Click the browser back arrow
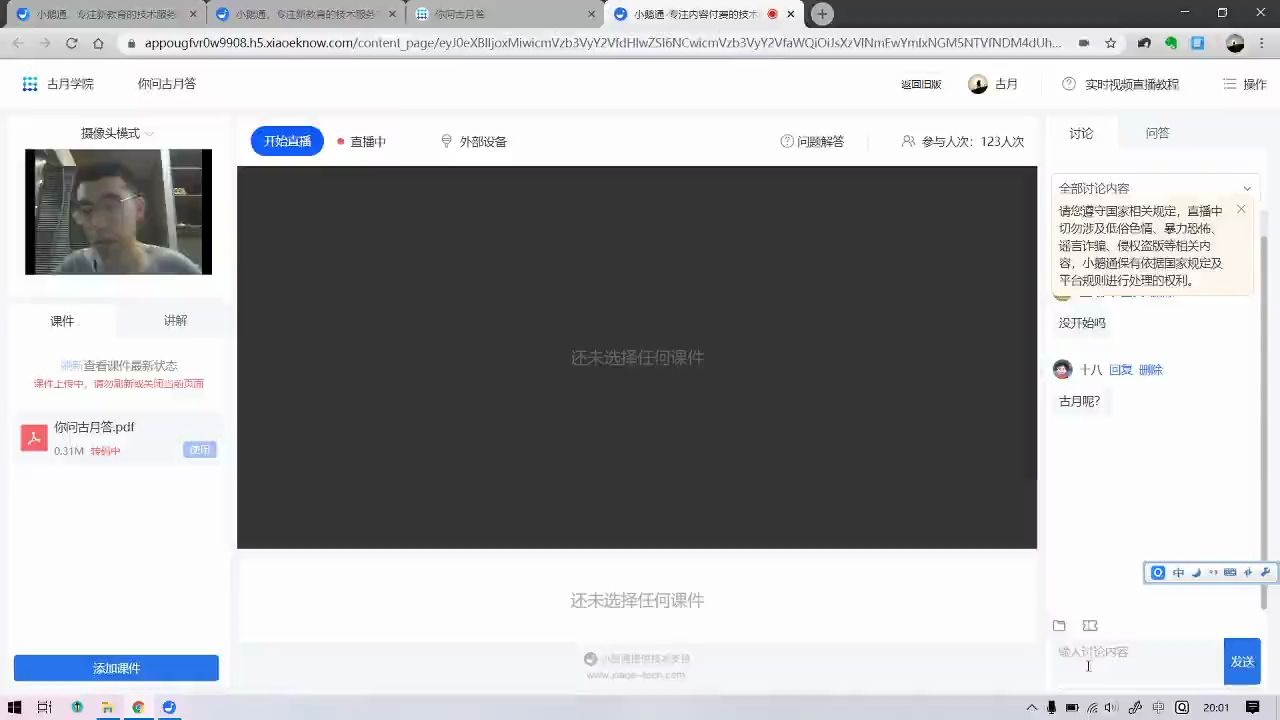The width and height of the screenshot is (1280, 720). tap(18, 43)
